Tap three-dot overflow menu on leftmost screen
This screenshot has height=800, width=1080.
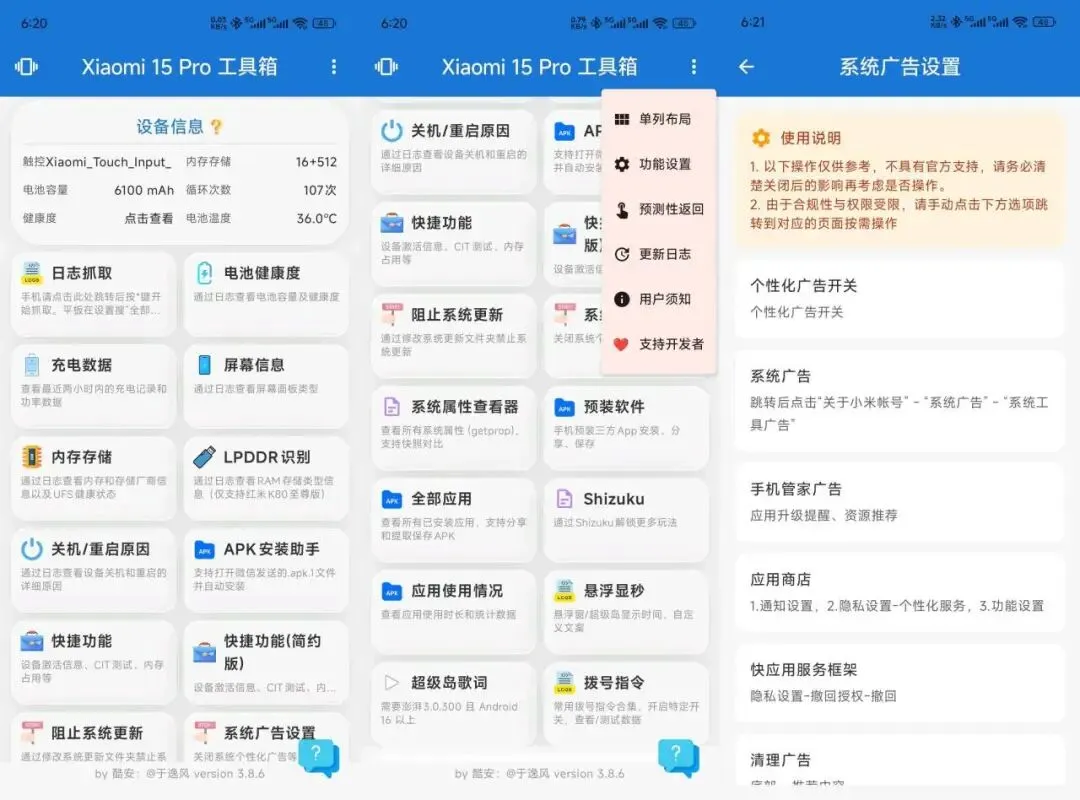coord(334,67)
